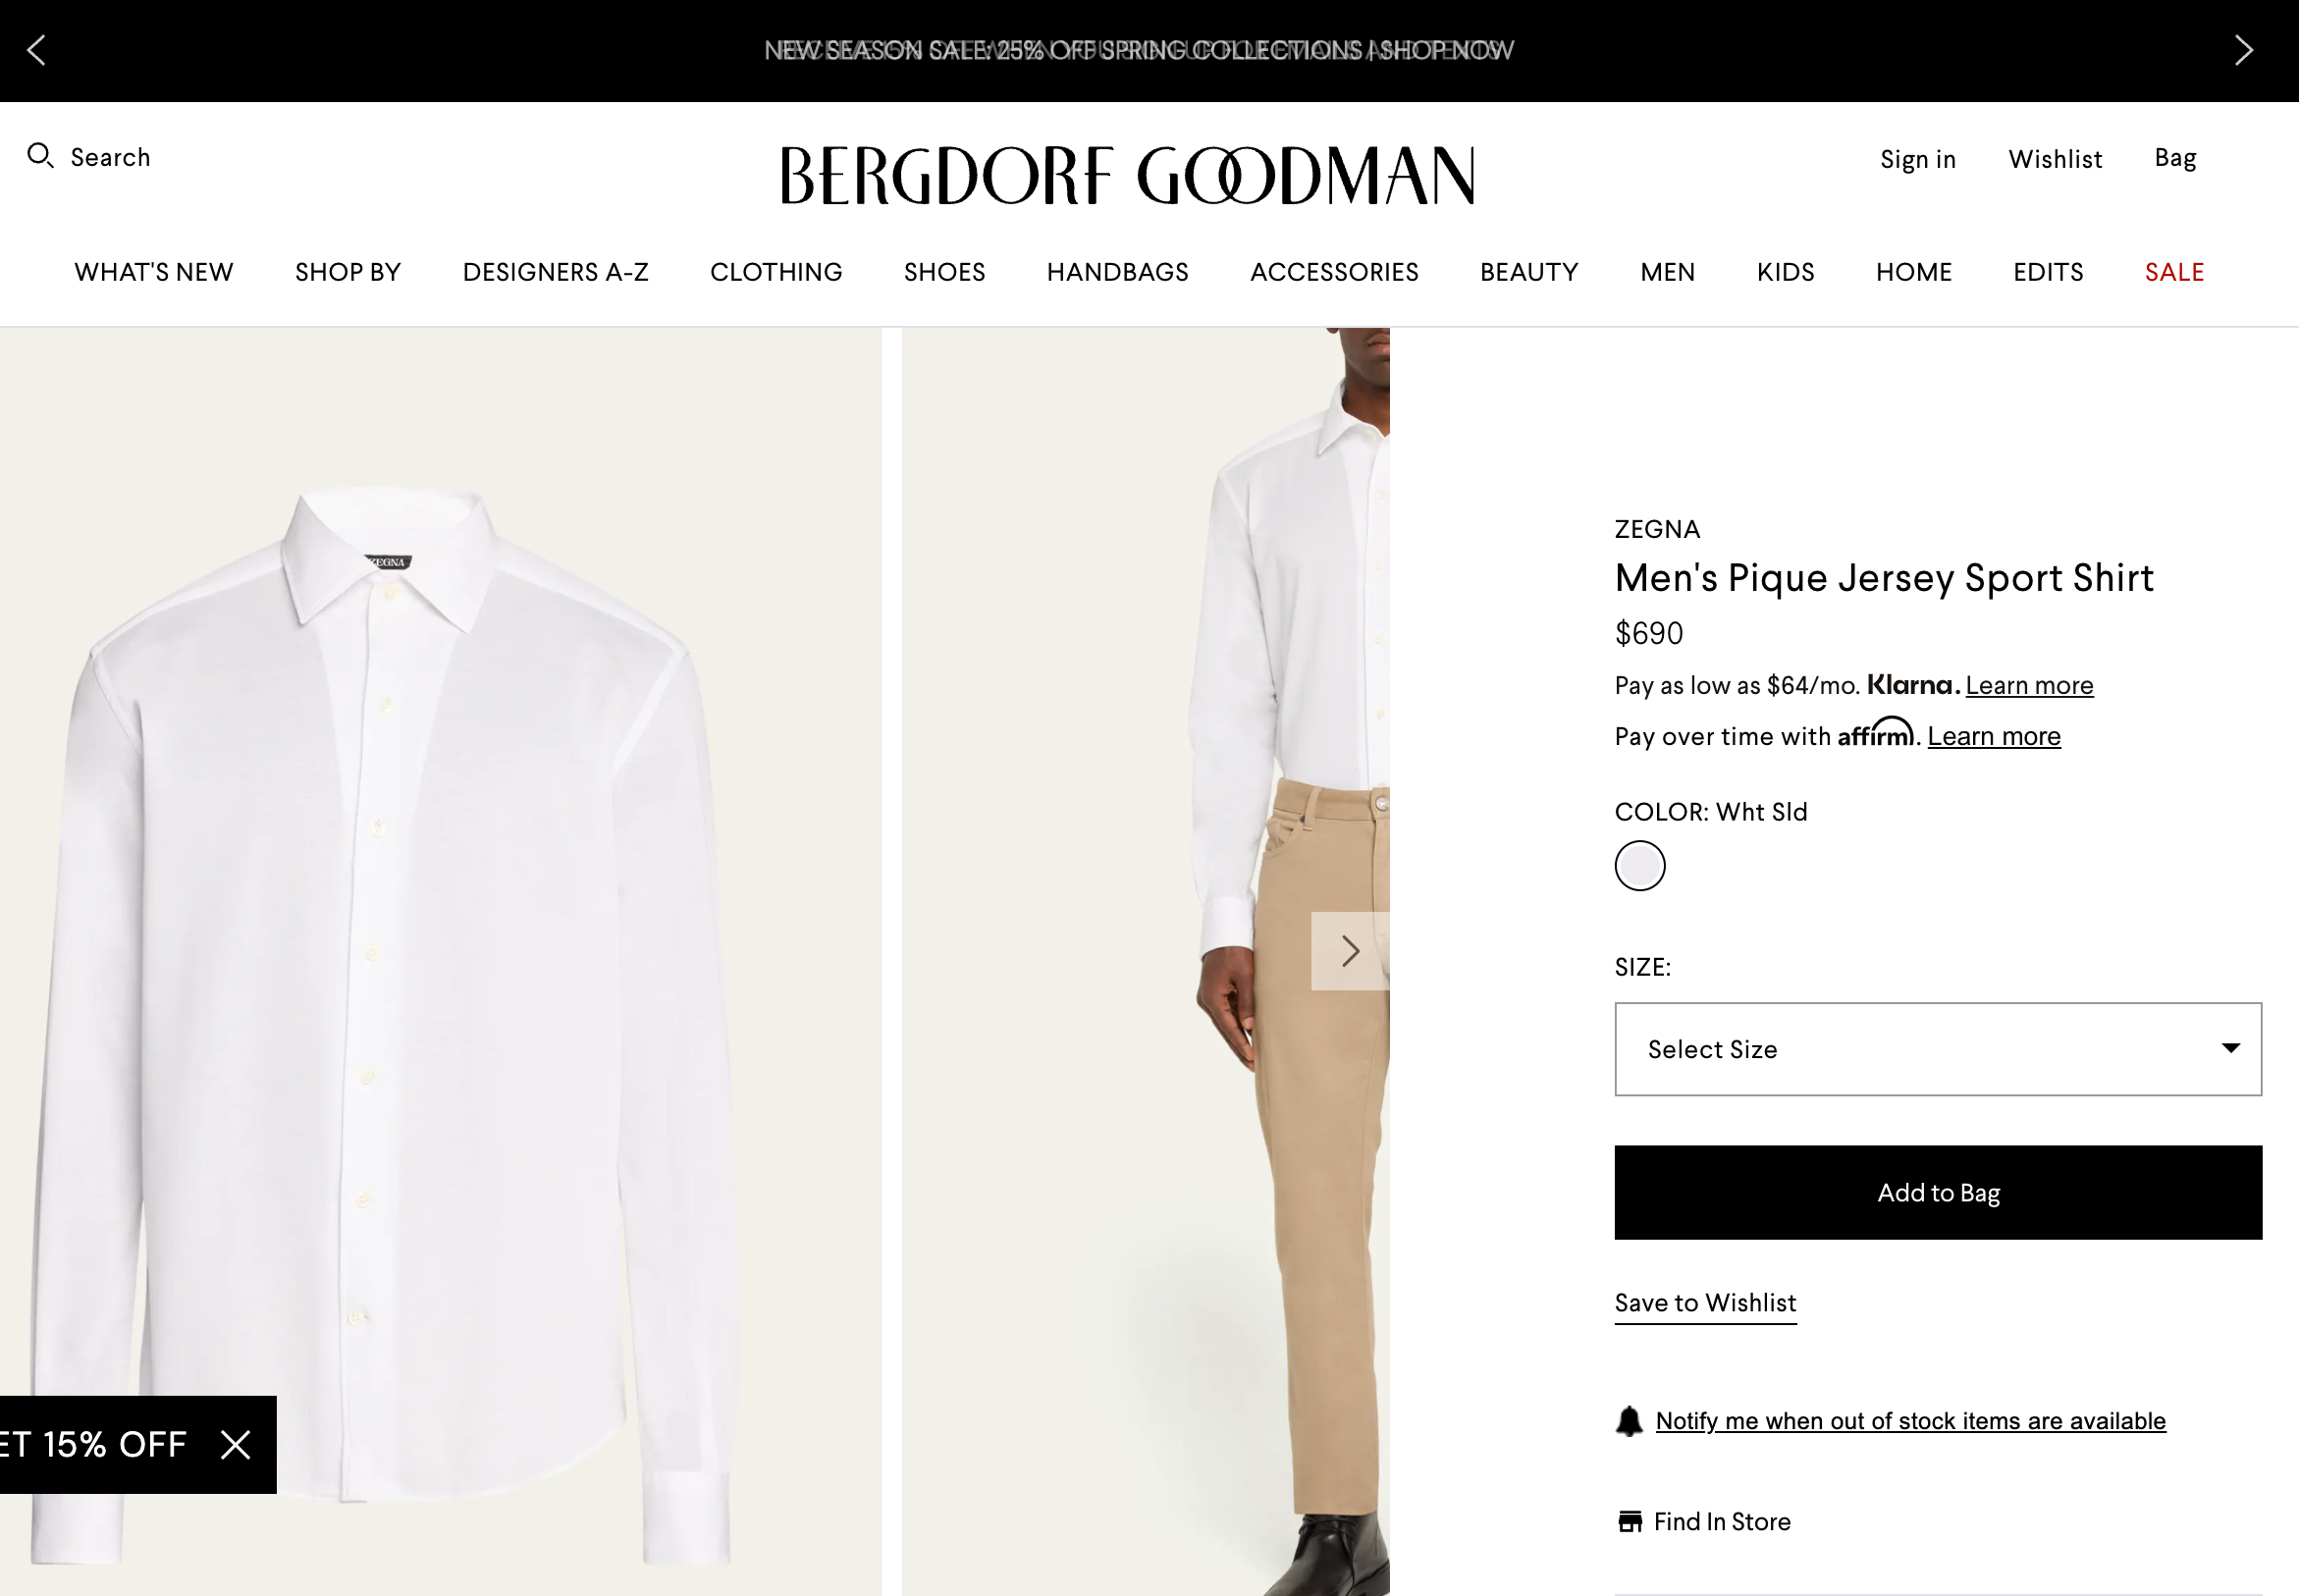Click the notification bell for stock alerts
Screen dimensions: 2299x1596
(1630, 1420)
